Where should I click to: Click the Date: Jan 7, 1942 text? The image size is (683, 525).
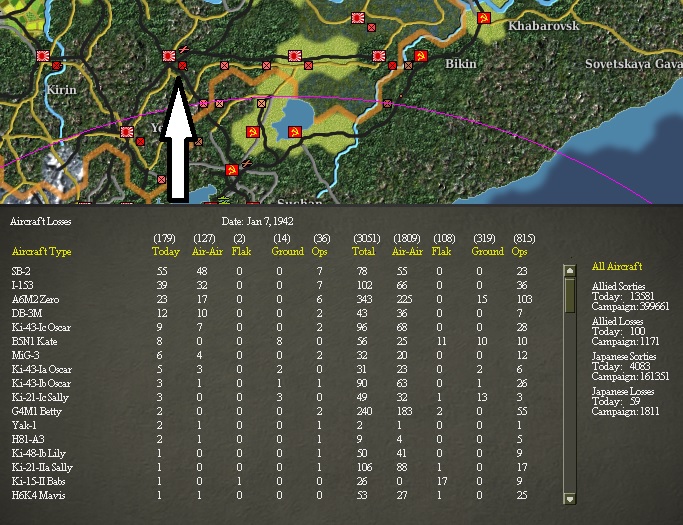click(x=257, y=221)
